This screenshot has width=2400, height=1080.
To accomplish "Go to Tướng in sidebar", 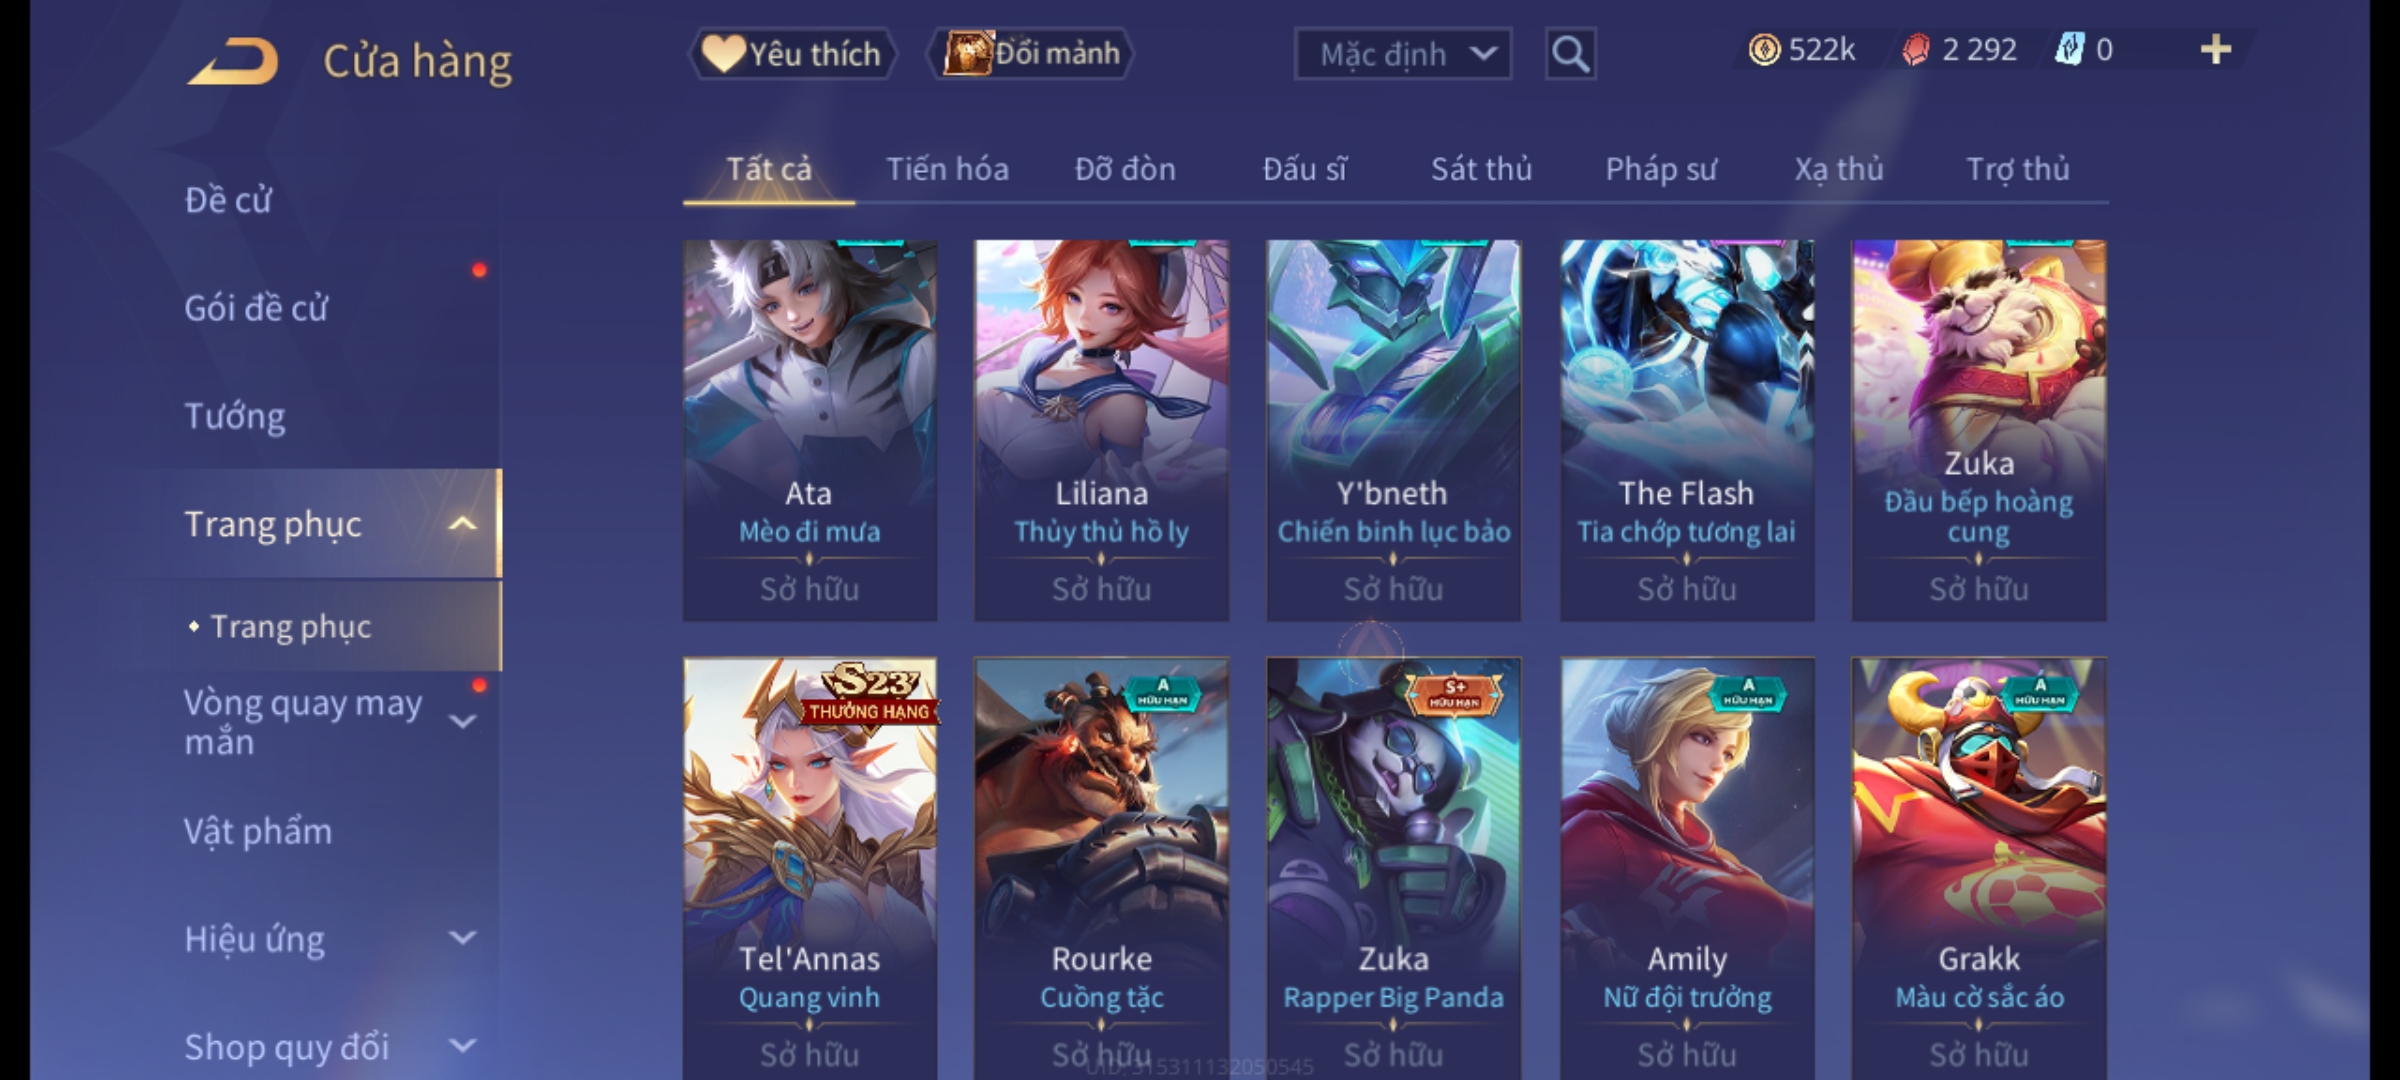I will point(235,416).
